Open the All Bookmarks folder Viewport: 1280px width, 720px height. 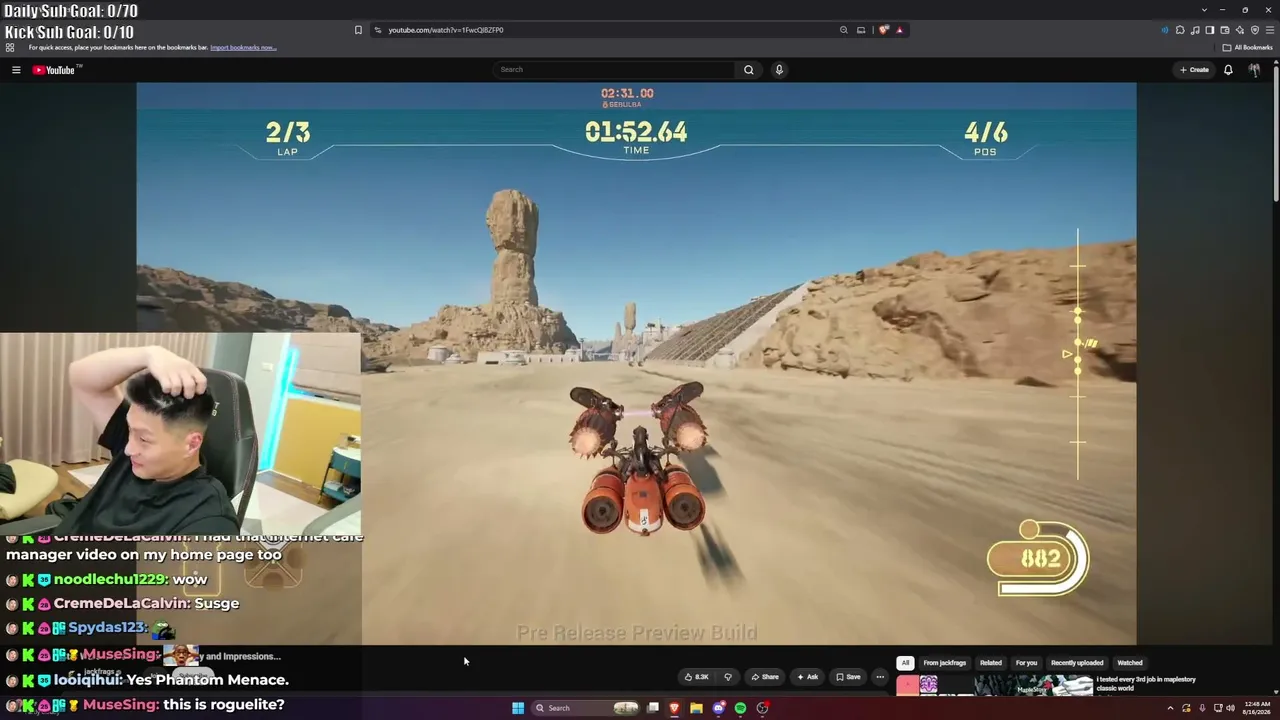click(x=1247, y=47)
